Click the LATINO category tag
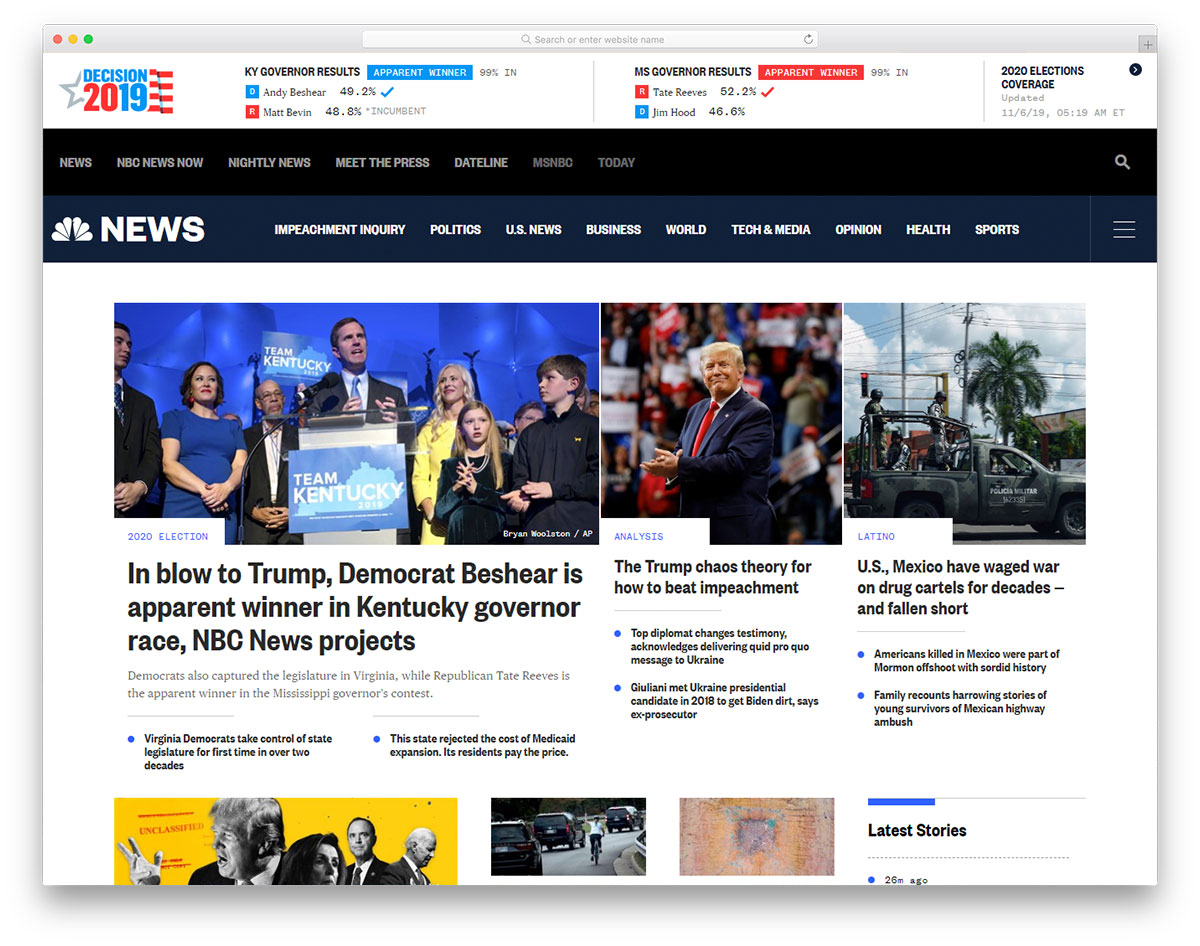Screen dimensions: 1200x946 pyautogui.click(x=876, y=537)
